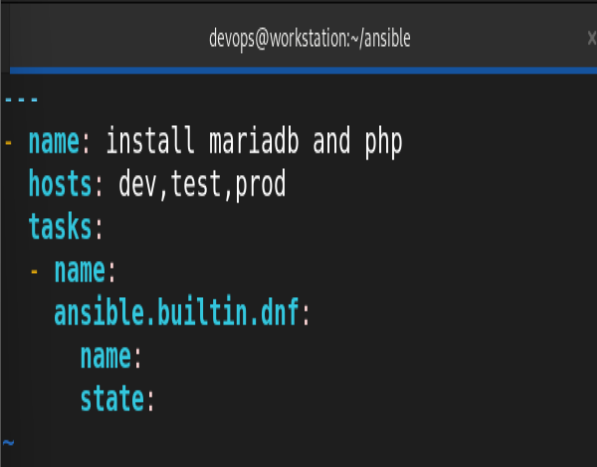Click the 'tasks' key
This screenshot has height=467, width=597.
coord(60,227)
